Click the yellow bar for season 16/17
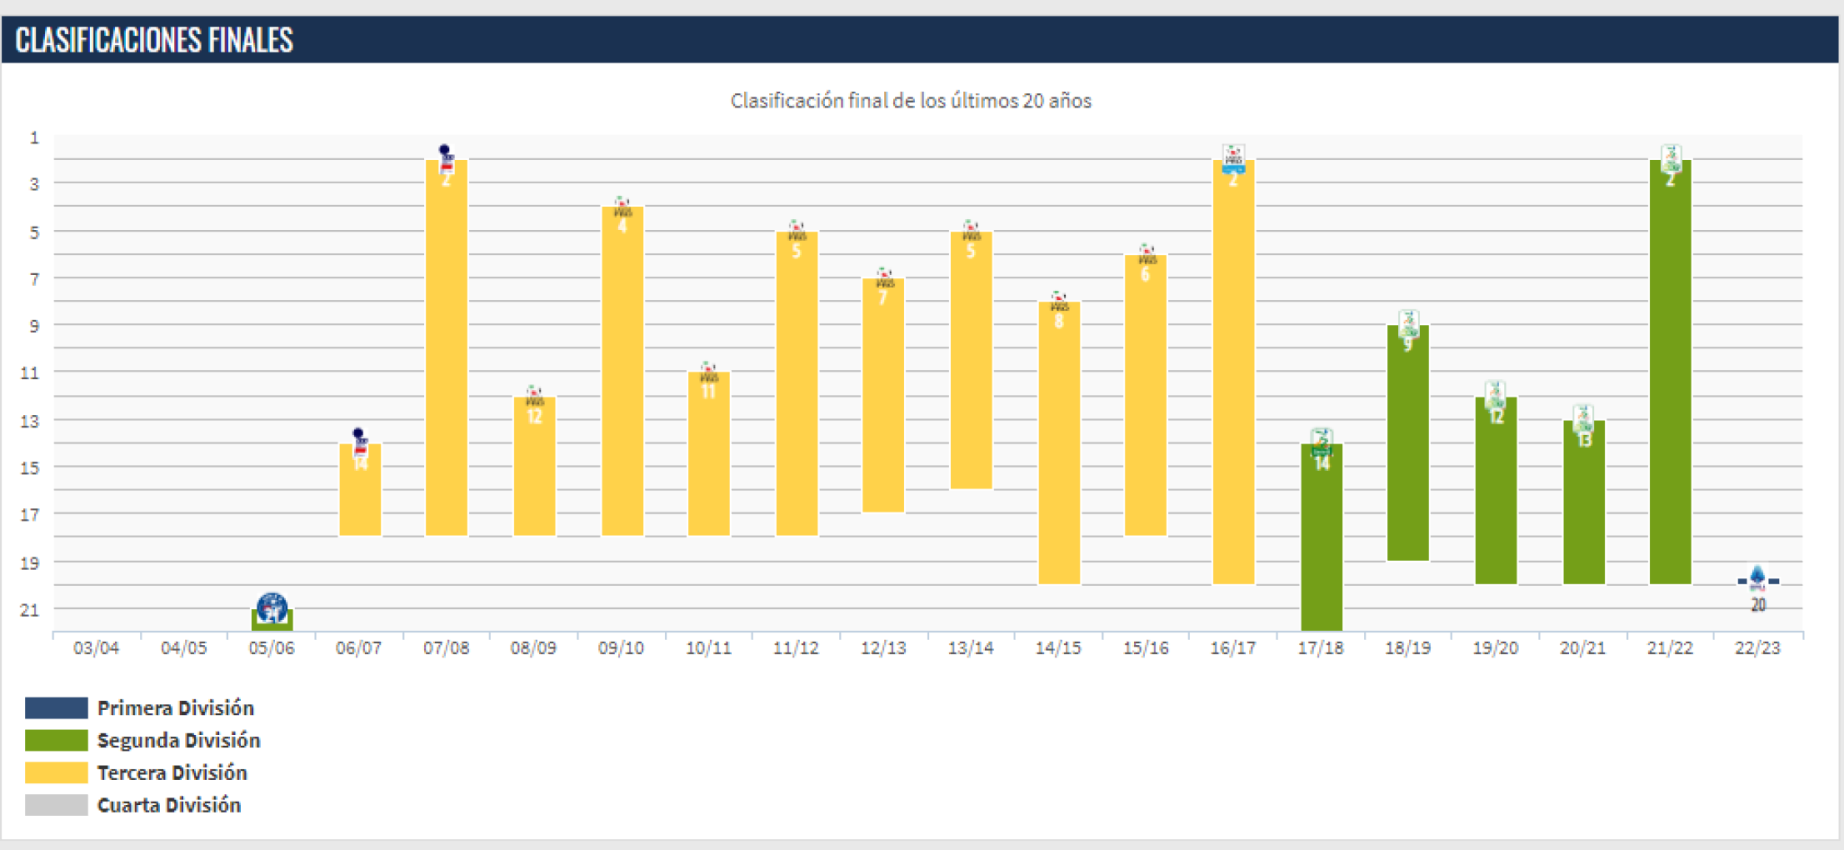 [1233, 372]
